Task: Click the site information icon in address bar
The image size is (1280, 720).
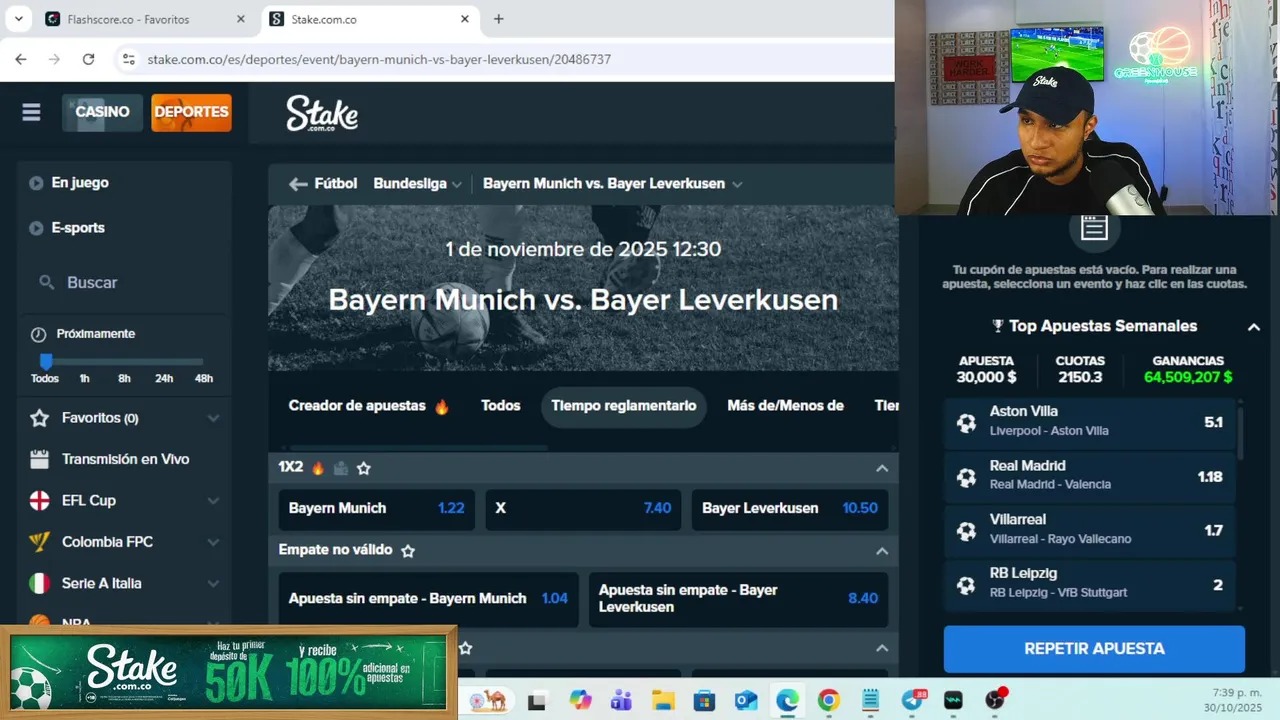Action: 128,59
